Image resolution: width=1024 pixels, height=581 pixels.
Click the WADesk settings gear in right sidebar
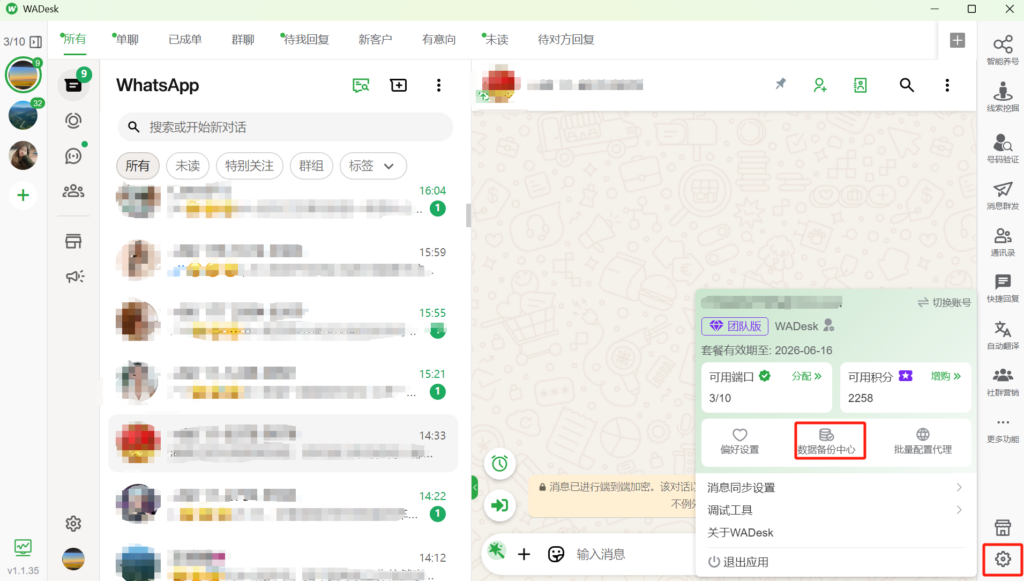[x=1002, y=559]
